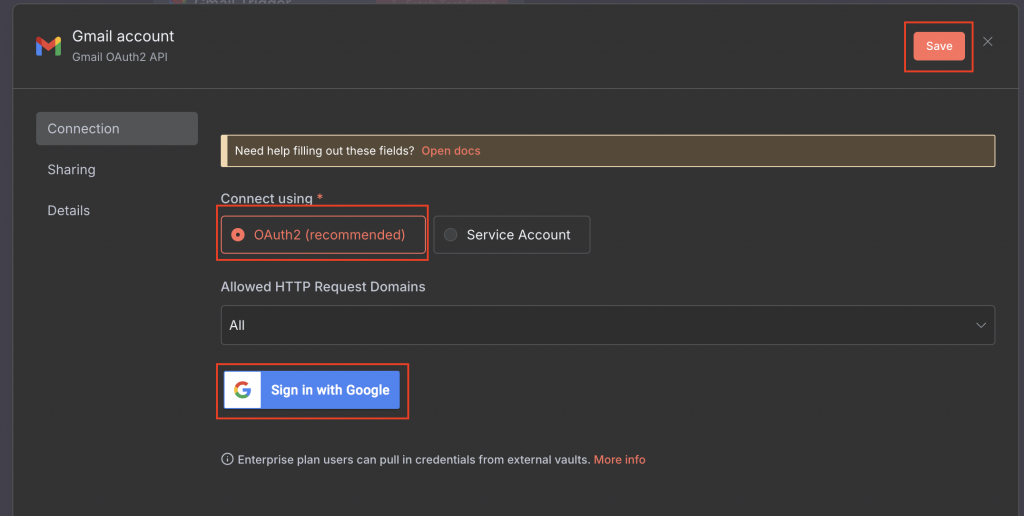
Task: Close the Gmail account credential dialog
Action: (988, 42)
